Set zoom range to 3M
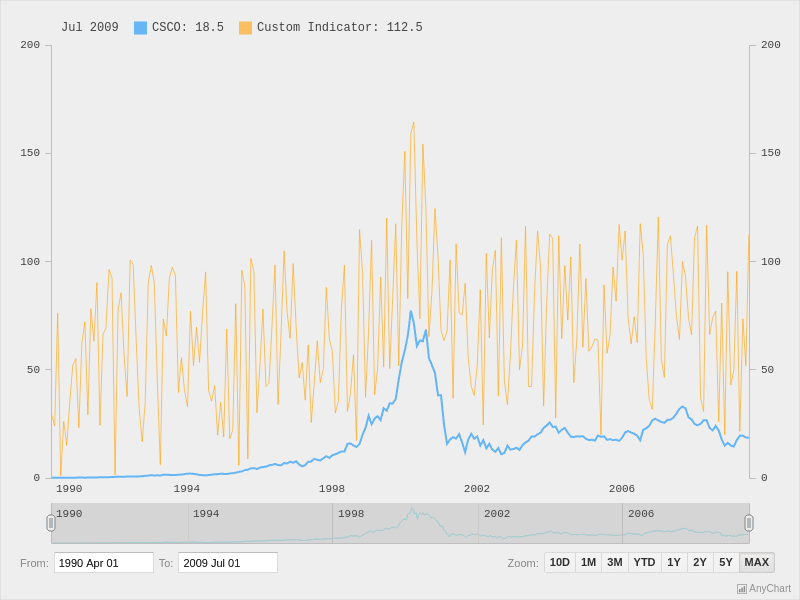800x600 pixels. tap(615, 562)
